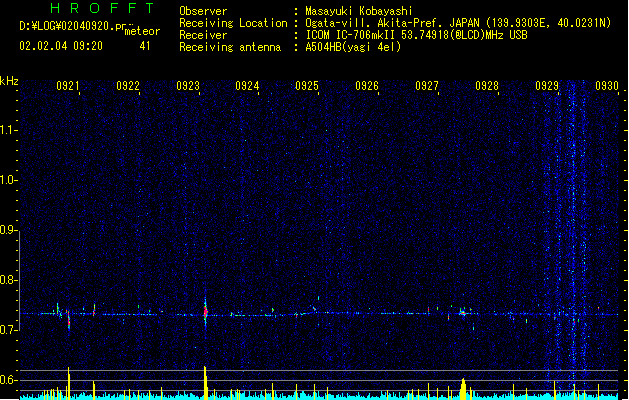
Task: Click the 0929 time marker
Action: pos(547,86)
